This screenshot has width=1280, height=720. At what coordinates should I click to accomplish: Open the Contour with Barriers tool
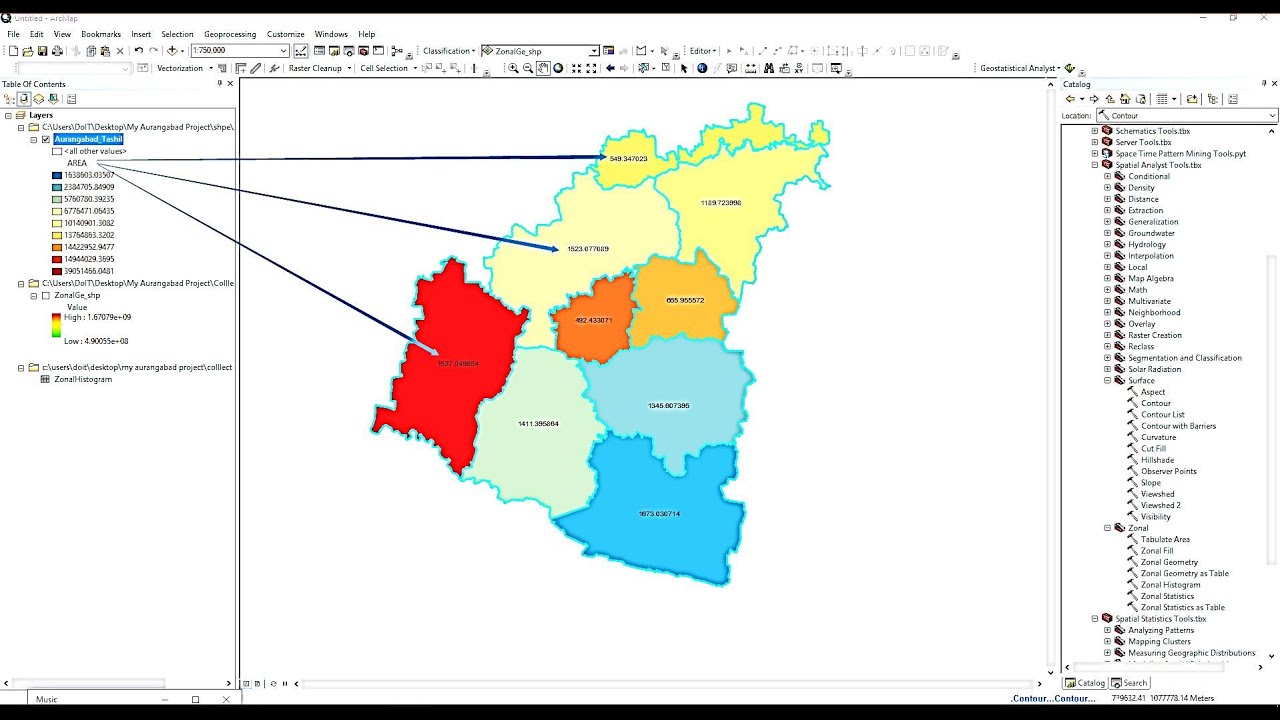point(1178,426)
